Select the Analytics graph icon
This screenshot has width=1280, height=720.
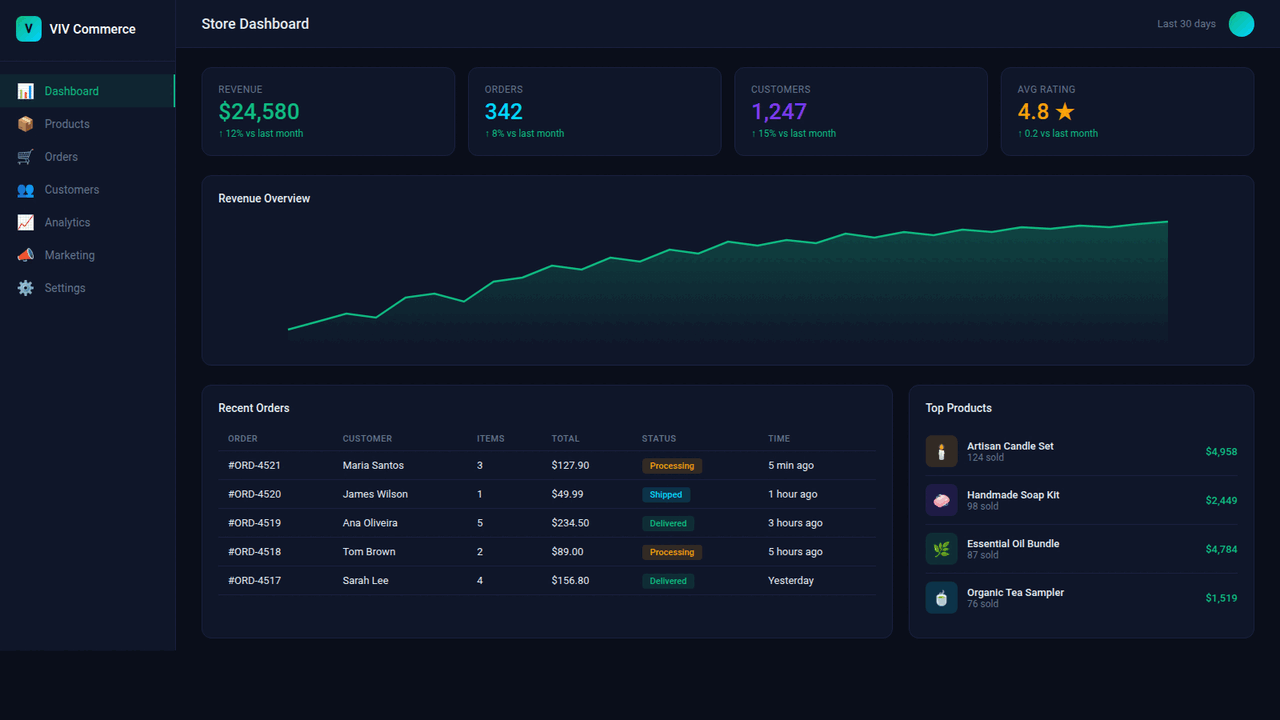tap(26, 222)
